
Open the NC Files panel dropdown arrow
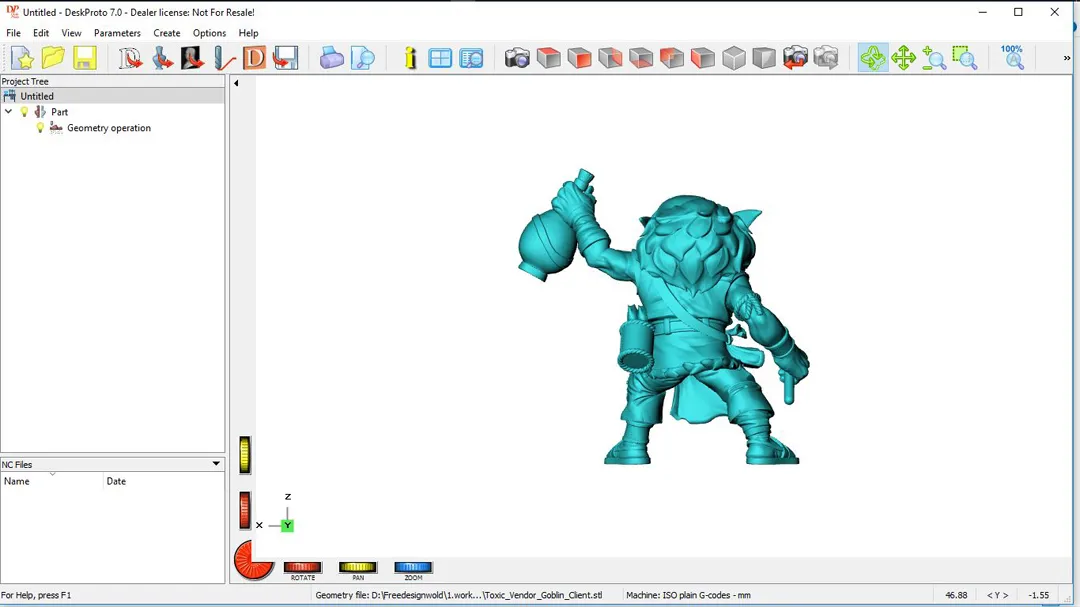click(216, 464)
